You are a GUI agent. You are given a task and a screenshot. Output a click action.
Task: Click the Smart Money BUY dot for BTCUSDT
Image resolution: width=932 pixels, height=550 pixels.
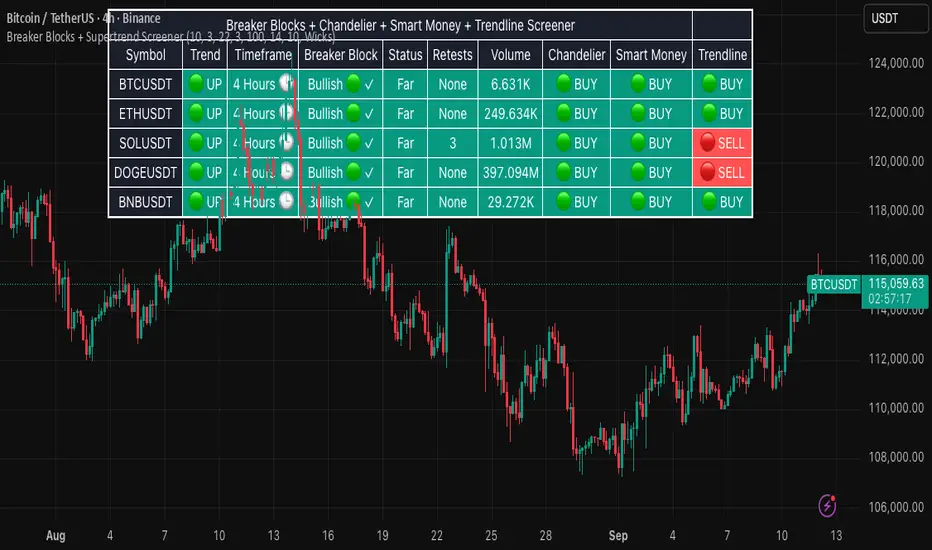click(638, 83)
